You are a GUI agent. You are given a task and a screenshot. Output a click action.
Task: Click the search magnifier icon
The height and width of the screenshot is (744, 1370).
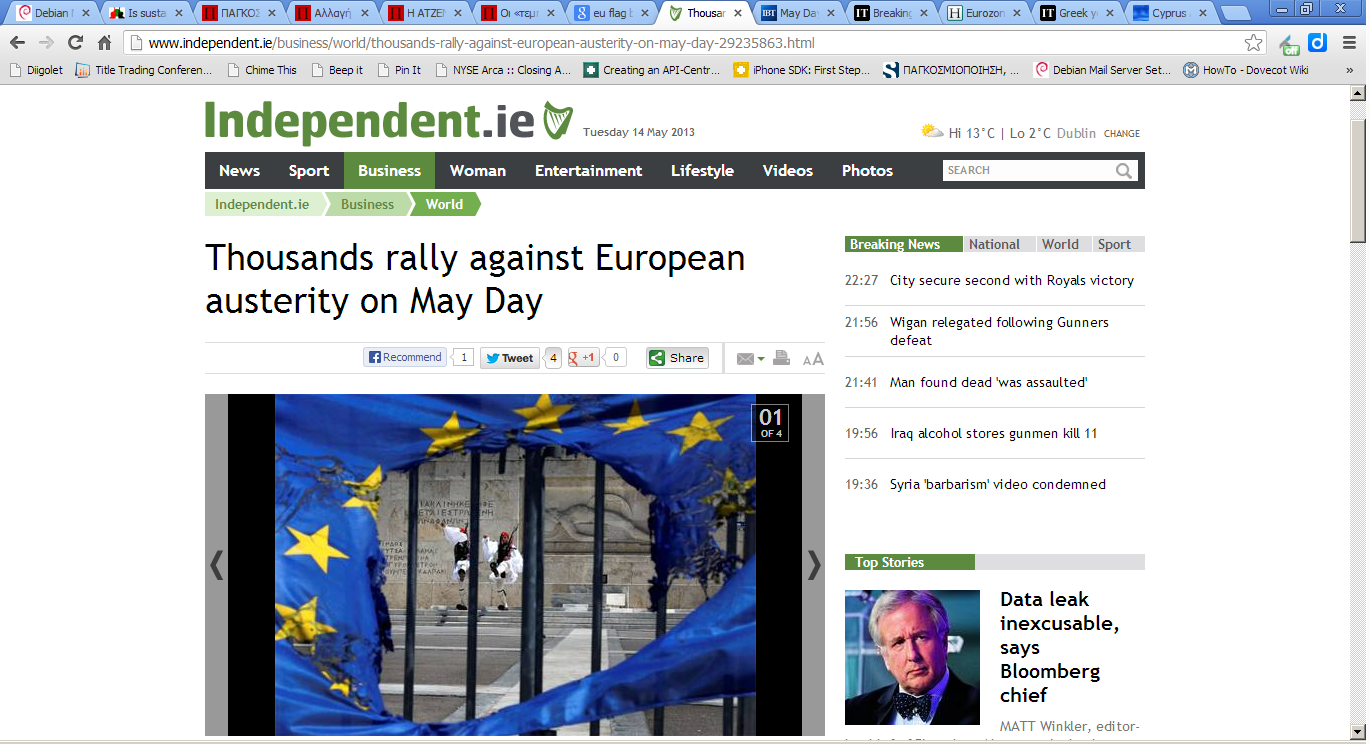point(1125,171)
